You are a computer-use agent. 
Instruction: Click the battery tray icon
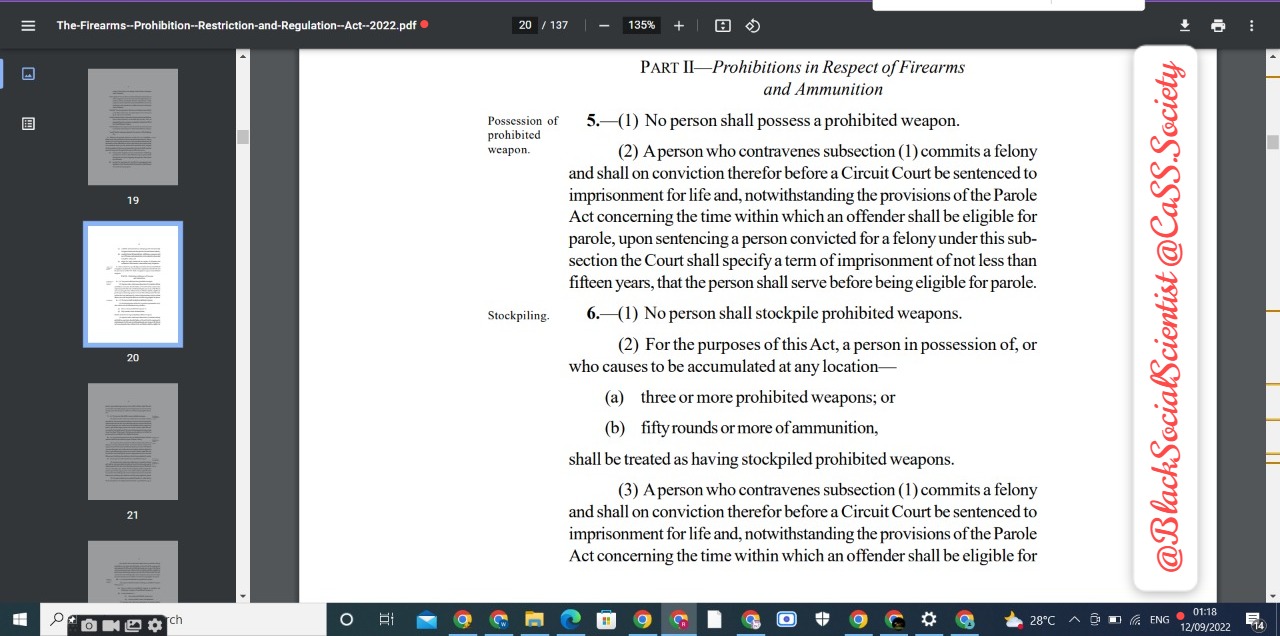coord(1115,620)
